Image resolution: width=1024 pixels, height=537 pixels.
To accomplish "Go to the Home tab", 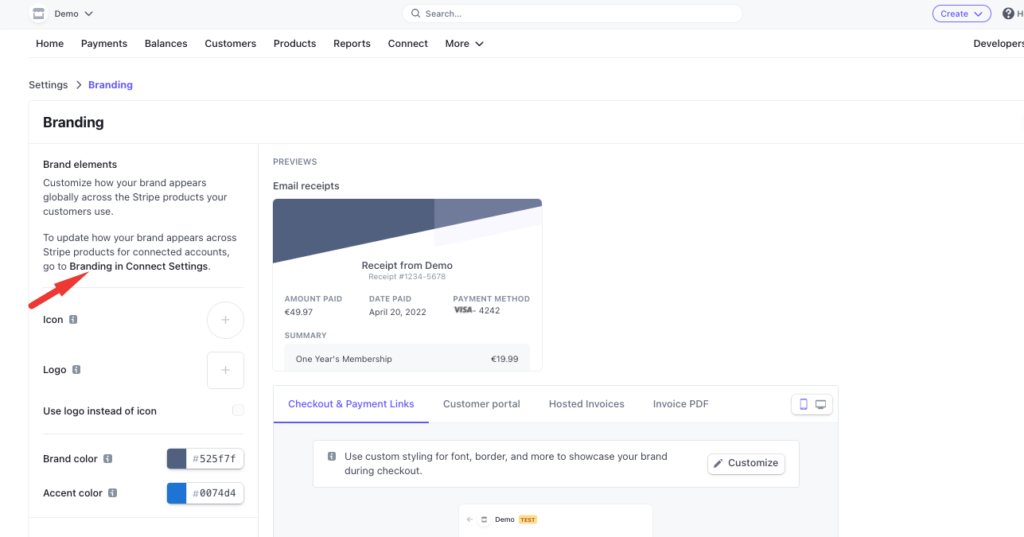I will [x=50, y=43].
